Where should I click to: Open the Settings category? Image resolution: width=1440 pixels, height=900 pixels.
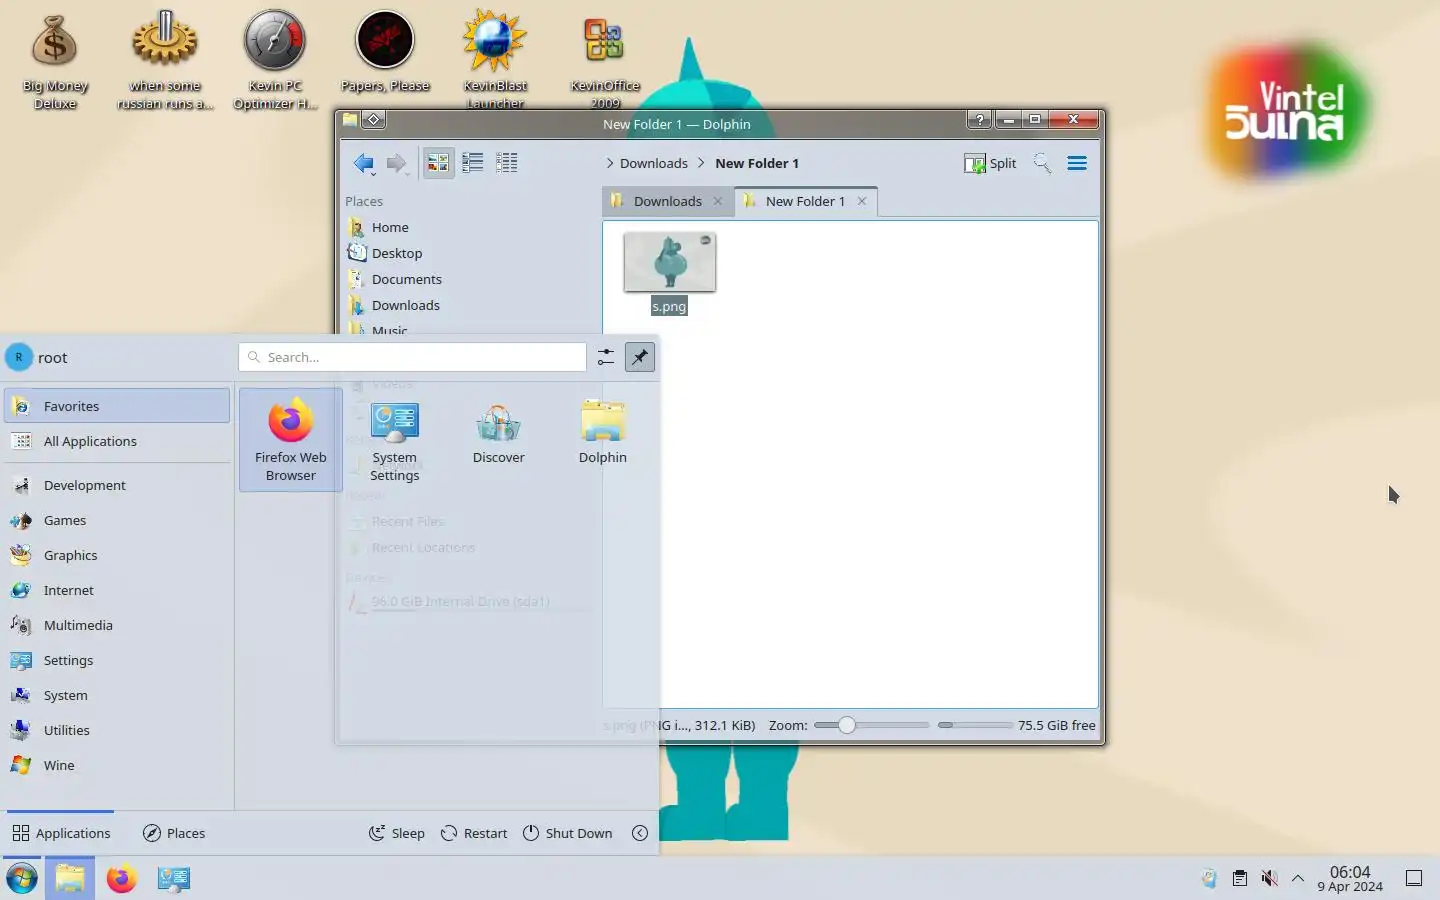pos(117,660)
